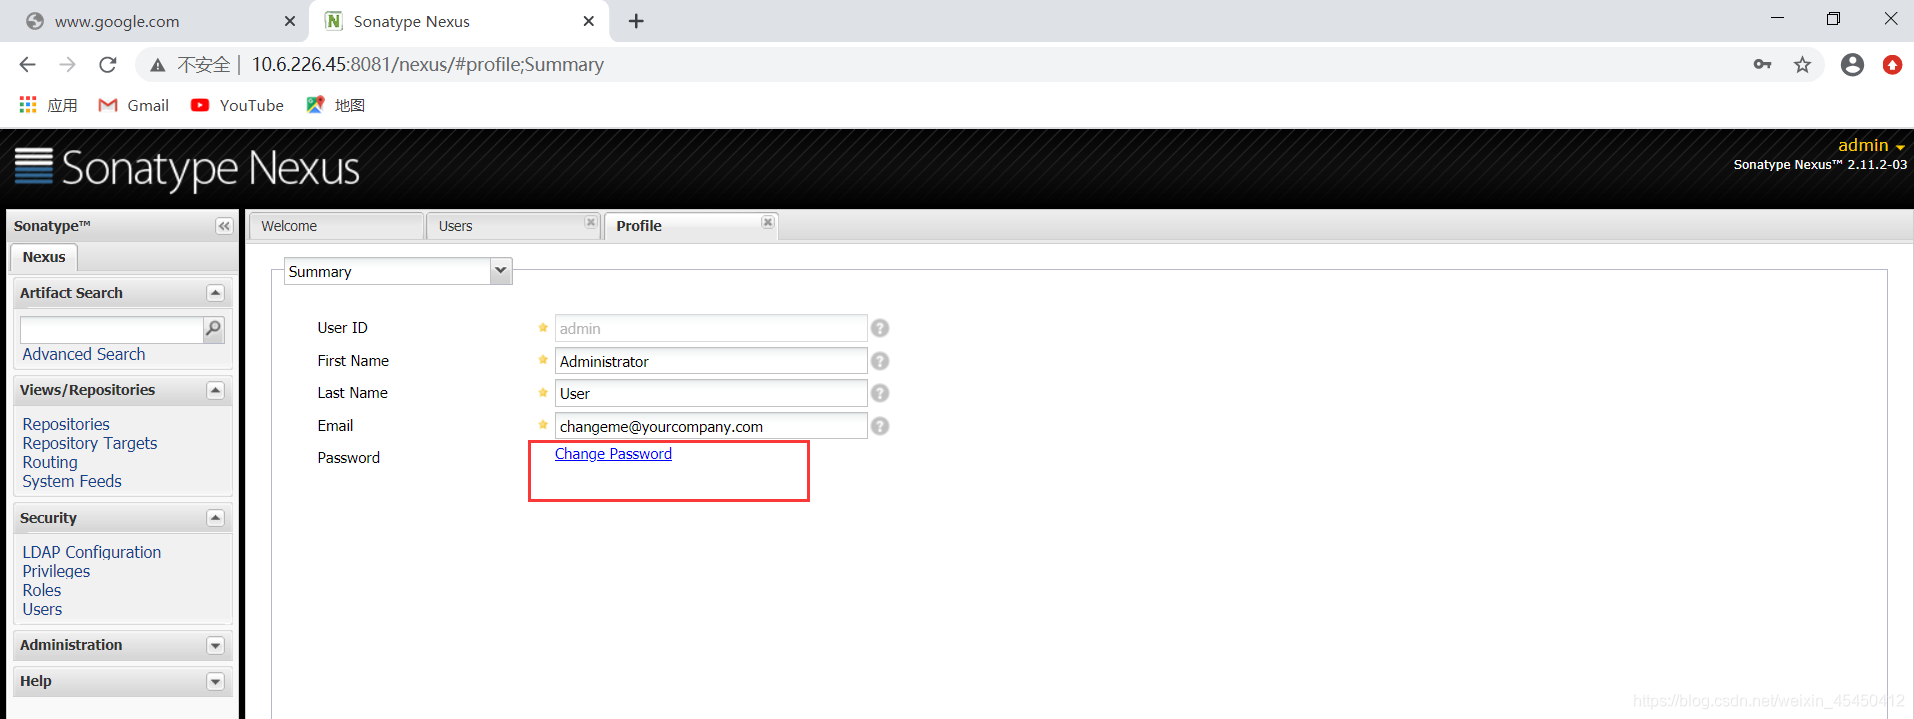The height and width of the screenshot is (719, 1914).
Task: Reload the current page
Action: click(108, 65)
